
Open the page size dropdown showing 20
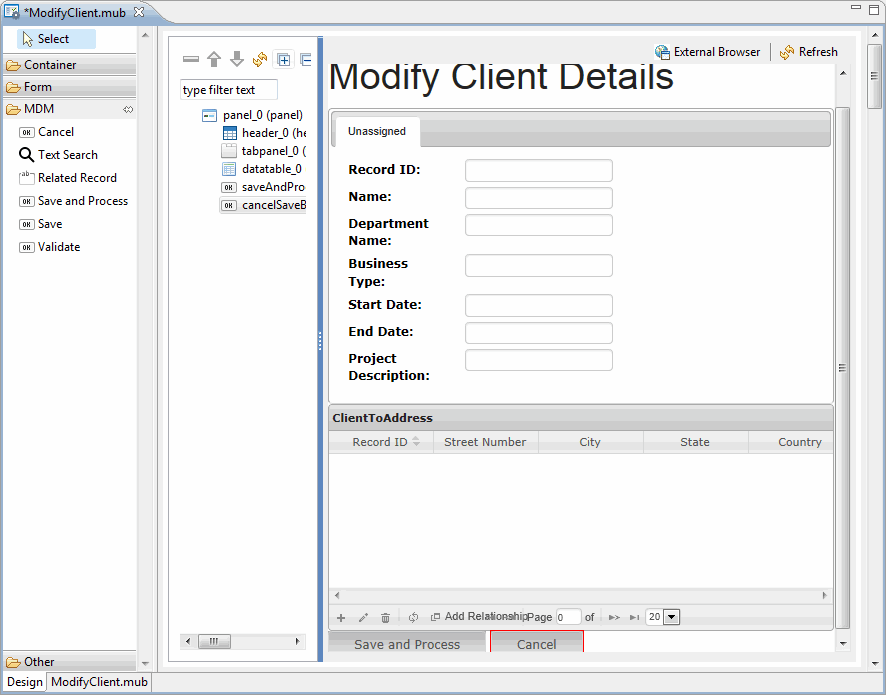(x=671, y=617)
